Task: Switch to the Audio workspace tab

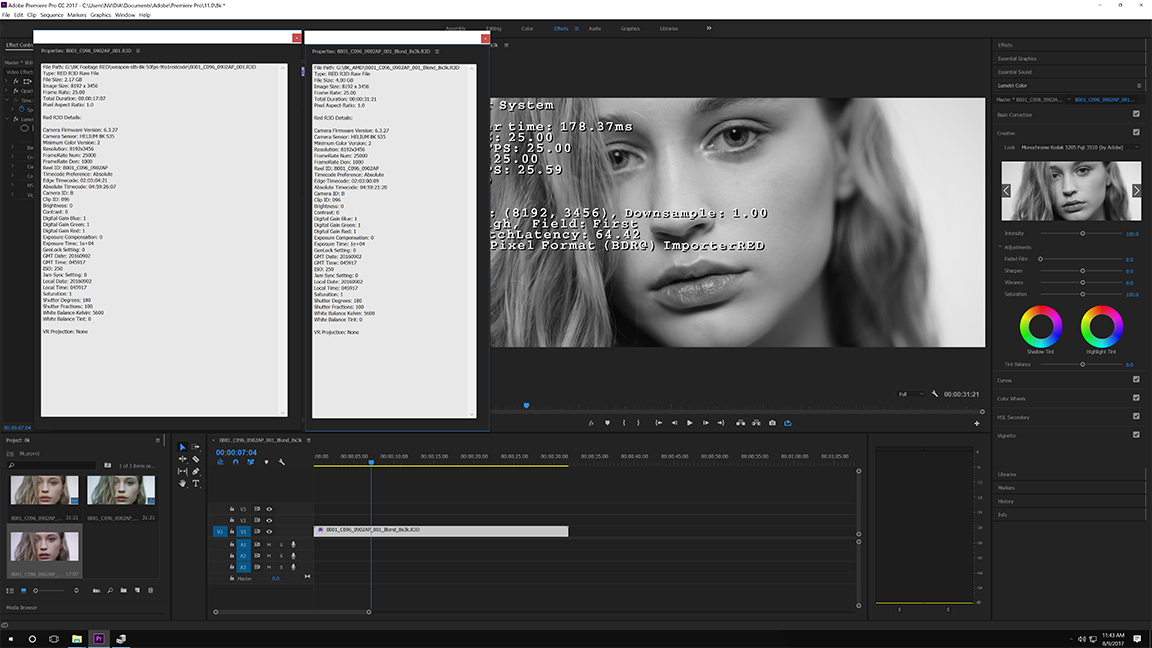Action: [595, 28]
